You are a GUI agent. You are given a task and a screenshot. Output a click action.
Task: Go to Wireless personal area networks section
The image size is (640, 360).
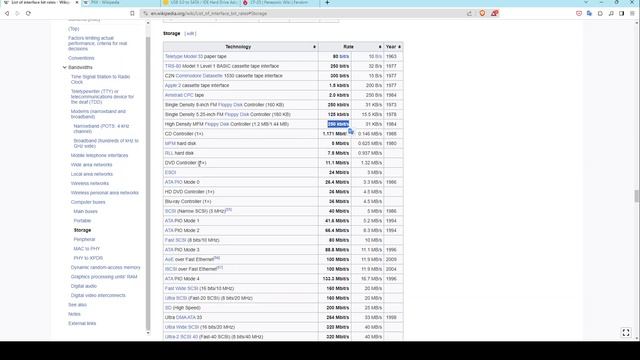pyautogui.click(x=104, y=193)
